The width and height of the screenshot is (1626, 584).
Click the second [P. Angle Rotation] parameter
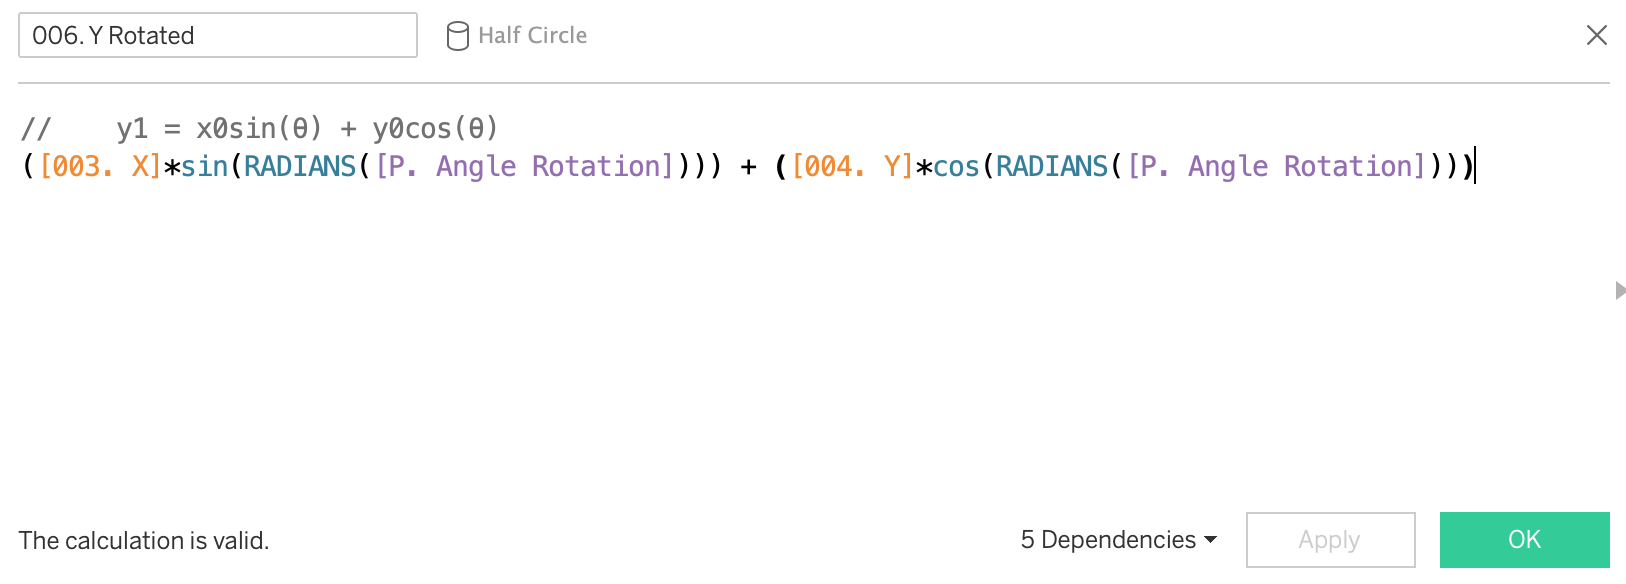click(1276, 166)
